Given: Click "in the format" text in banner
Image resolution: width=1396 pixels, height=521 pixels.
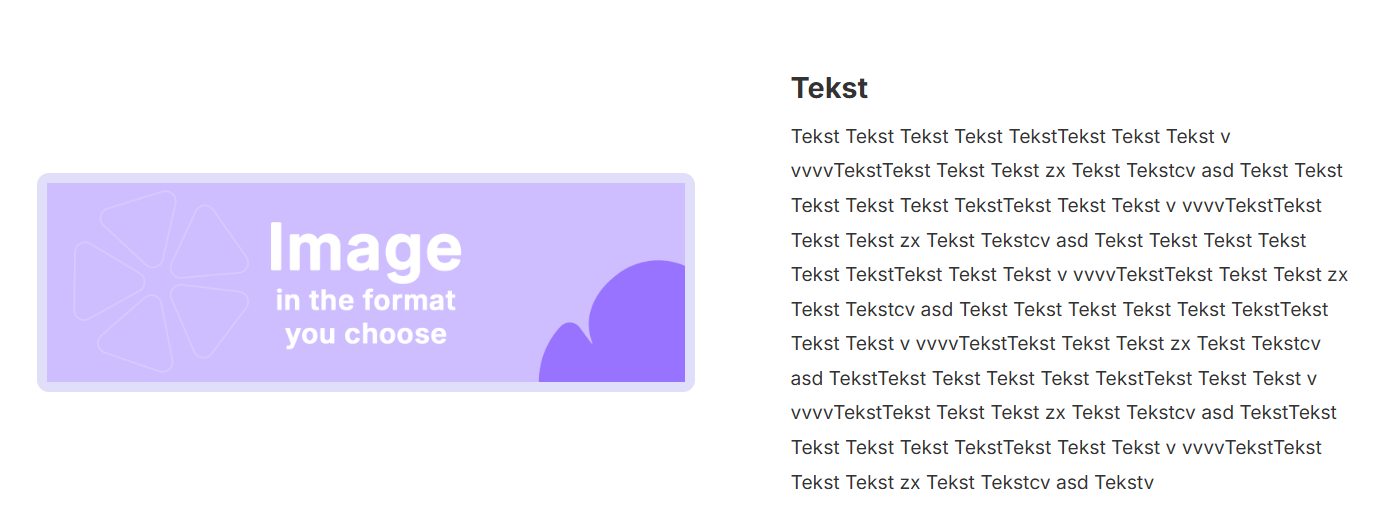Looking at the screenshot, I should [x=365, y=300].
